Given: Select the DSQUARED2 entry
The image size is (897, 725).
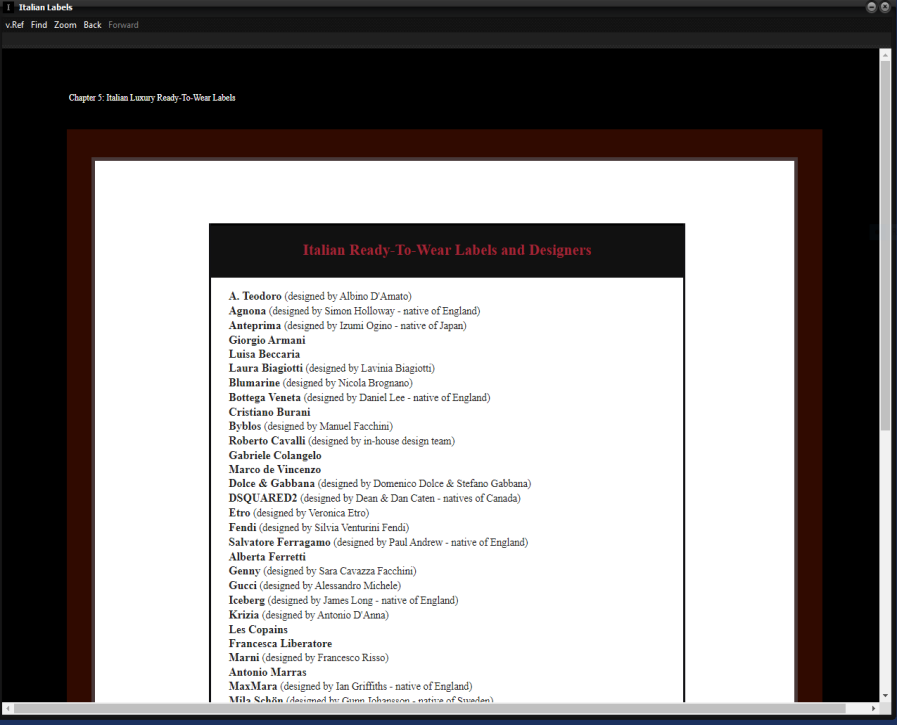Looking at the screenshot, I should click(375, 498).
